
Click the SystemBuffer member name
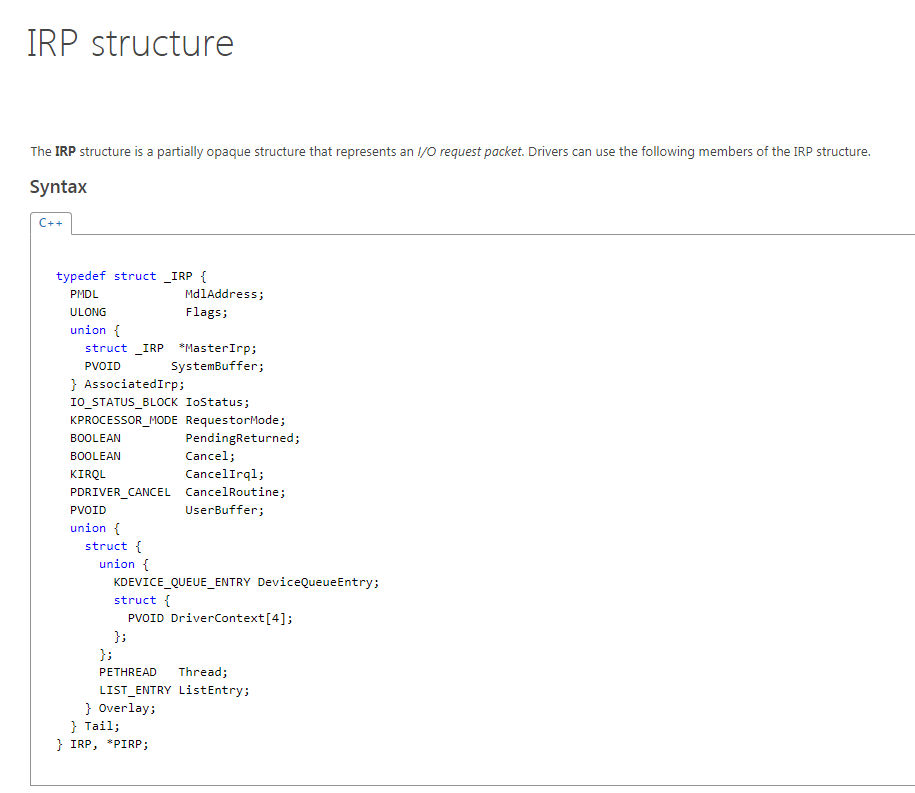217,366
